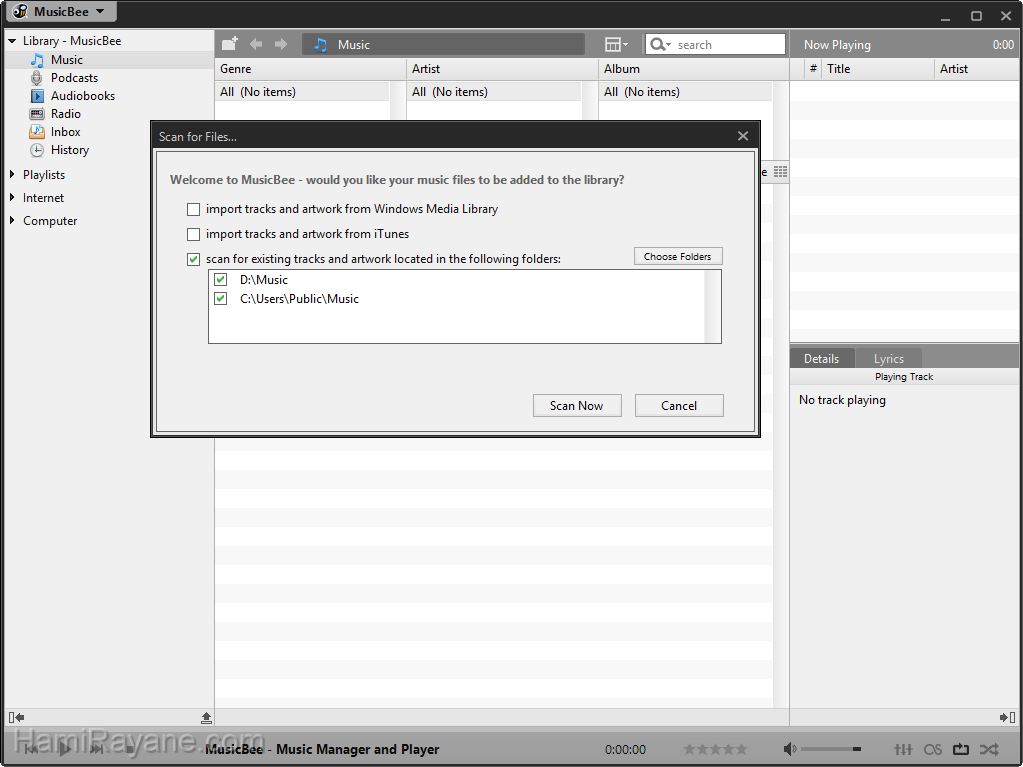Image resolution: width=1023 pixels, height=767 pixels.
Task: Expand the Internet node
Action: pyautogui.click(x=12, y=197)
